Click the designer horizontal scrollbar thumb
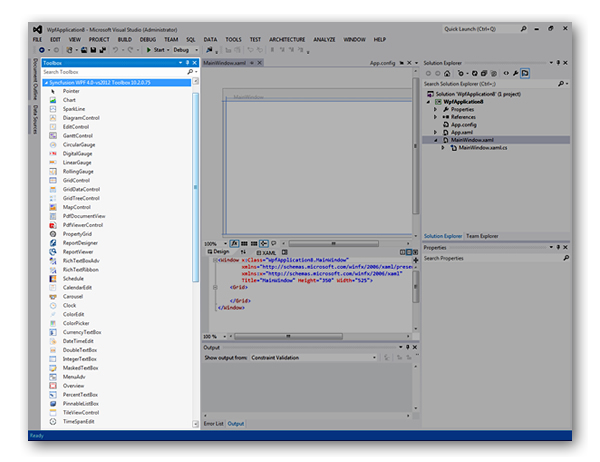 (x=333, y=243)
